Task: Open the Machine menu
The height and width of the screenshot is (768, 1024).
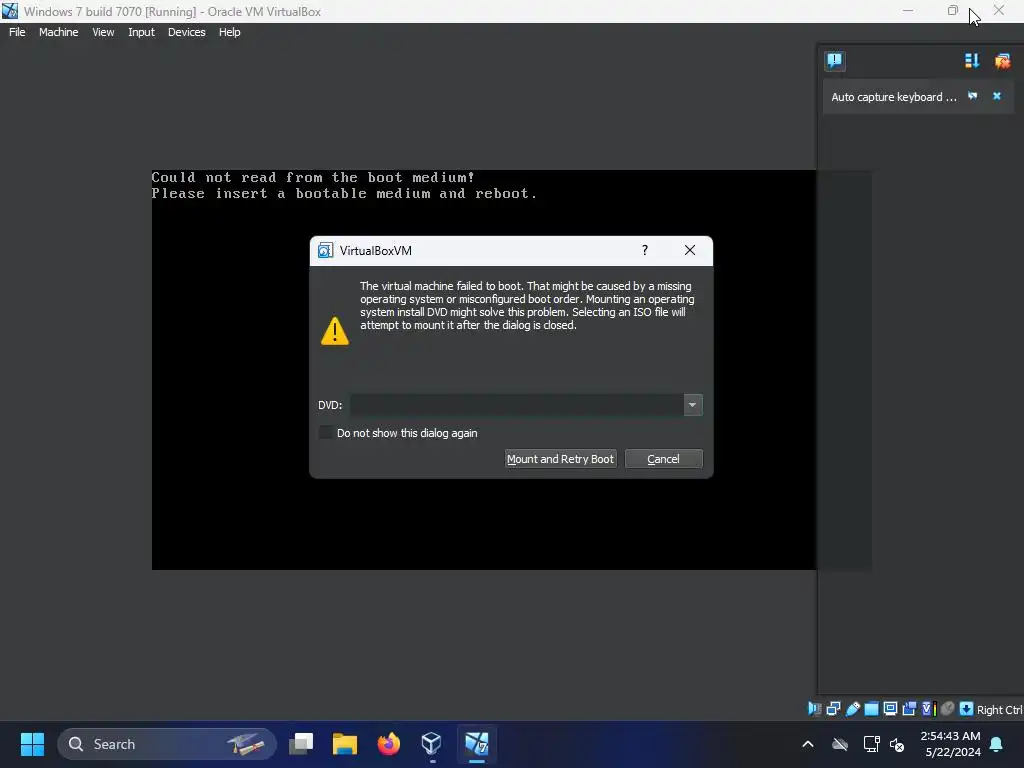Action: click(x=58, y=32)
